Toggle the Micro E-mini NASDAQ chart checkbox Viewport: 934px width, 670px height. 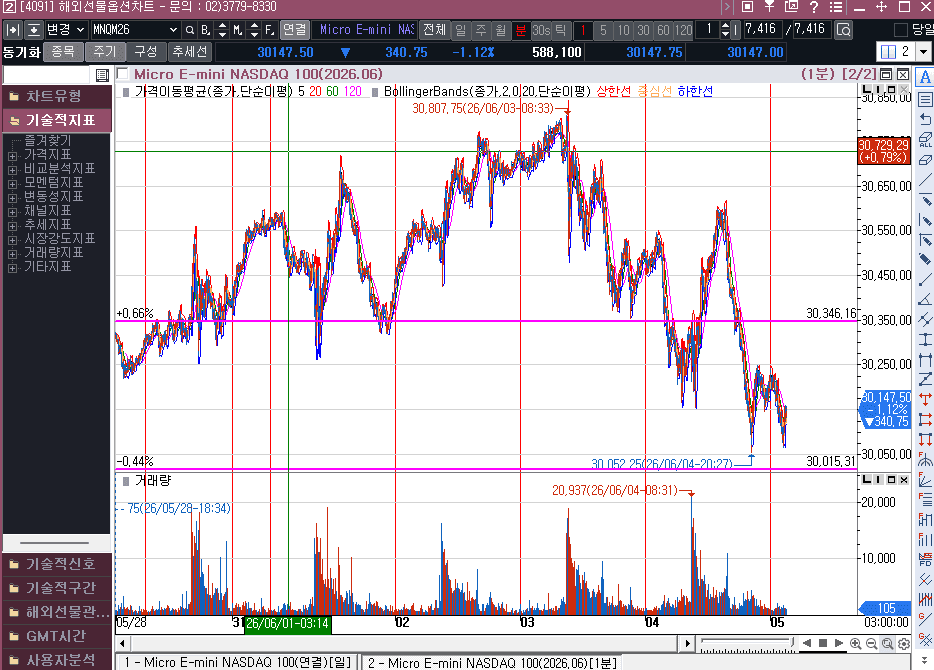point(123,74)
